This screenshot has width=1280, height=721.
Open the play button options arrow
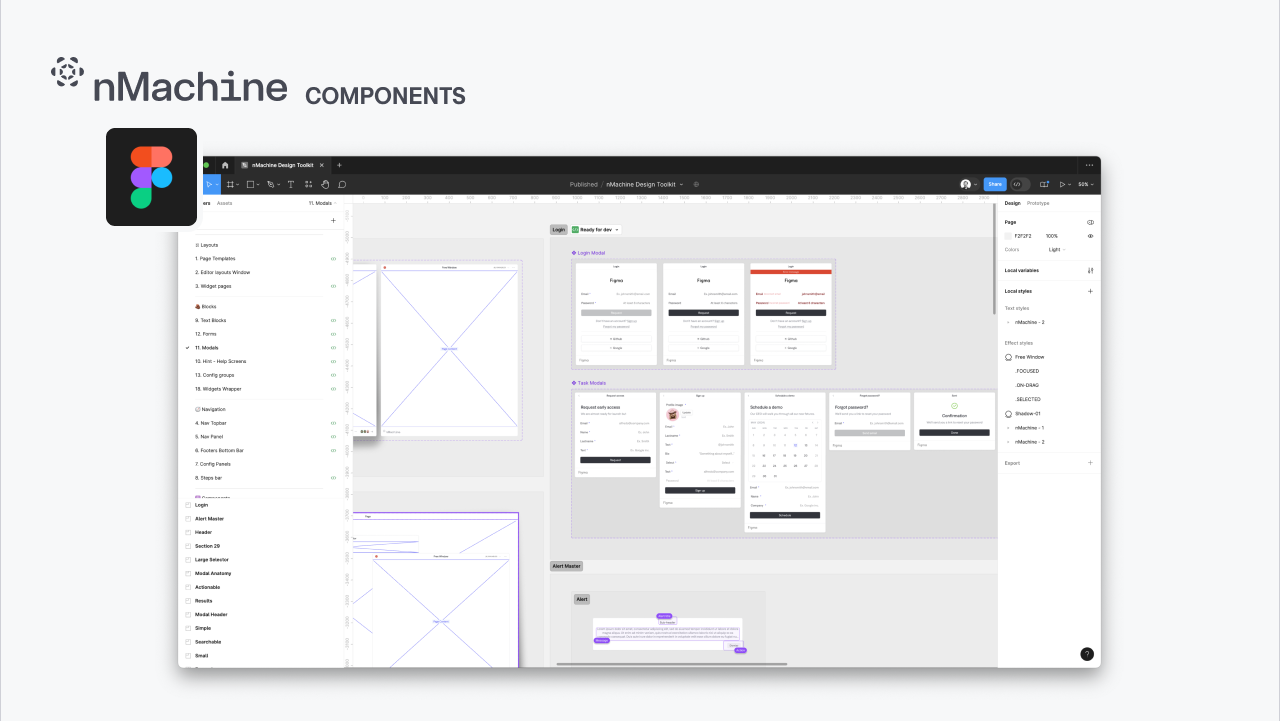(1070, 184)
